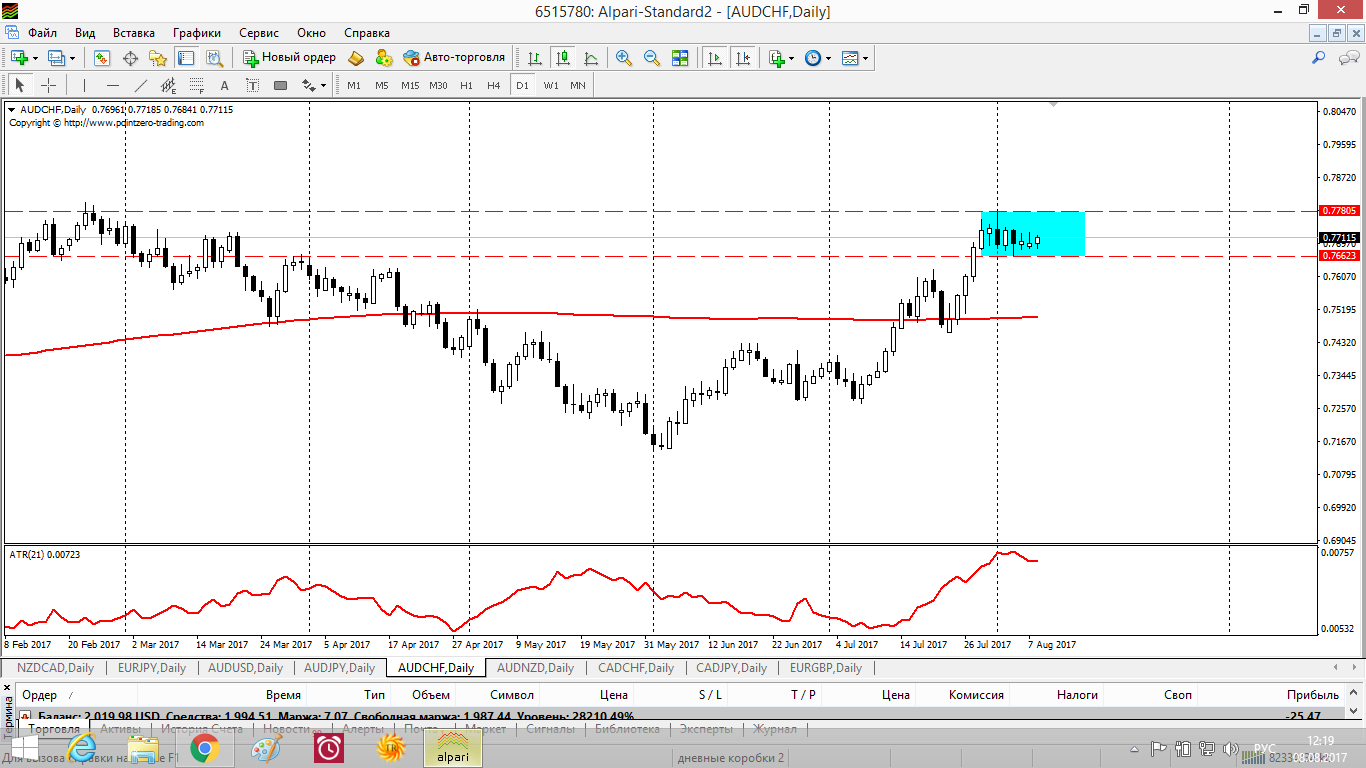Open the options gears icon

(x=384, y=58)
